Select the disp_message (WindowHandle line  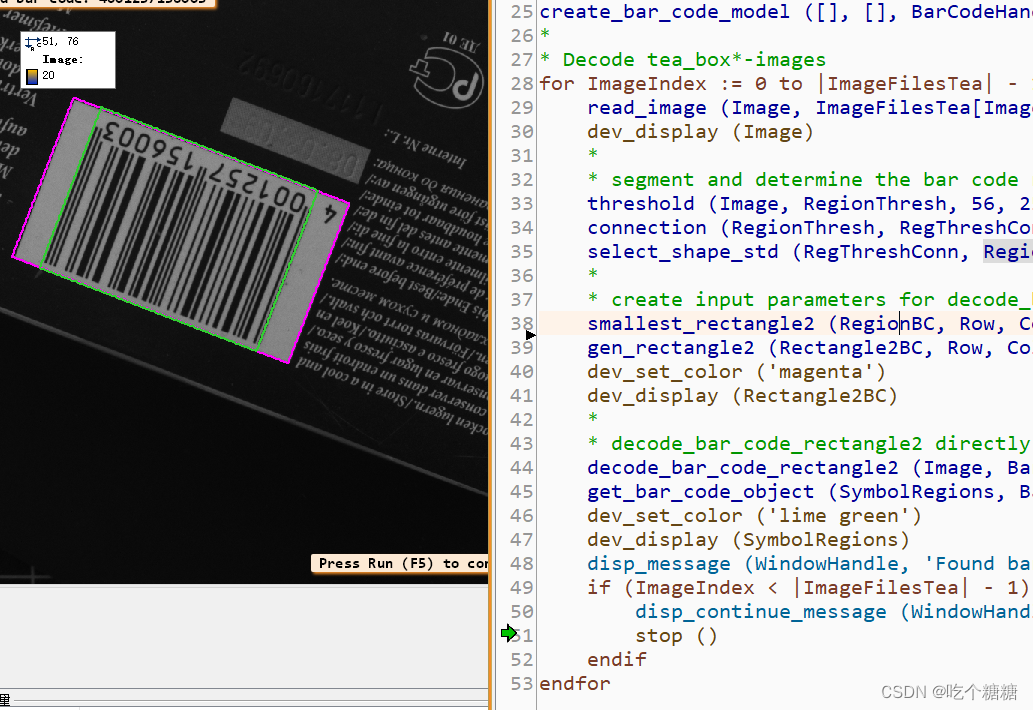810,564
